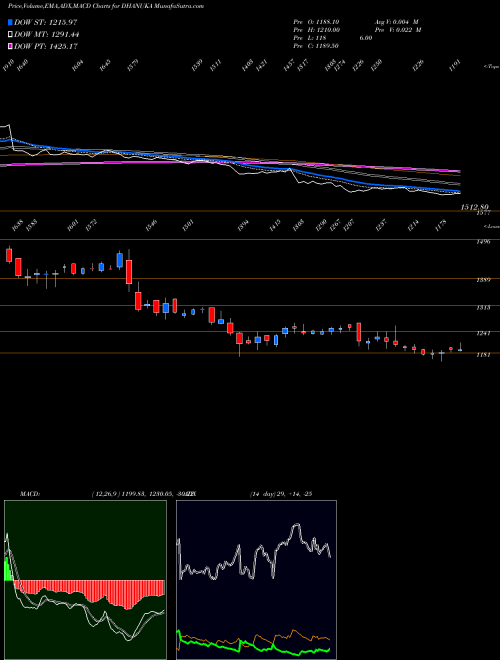Click the 1313 price axis label
The width and height of the screenshot is (500, 660).
[x=484, y=308]
